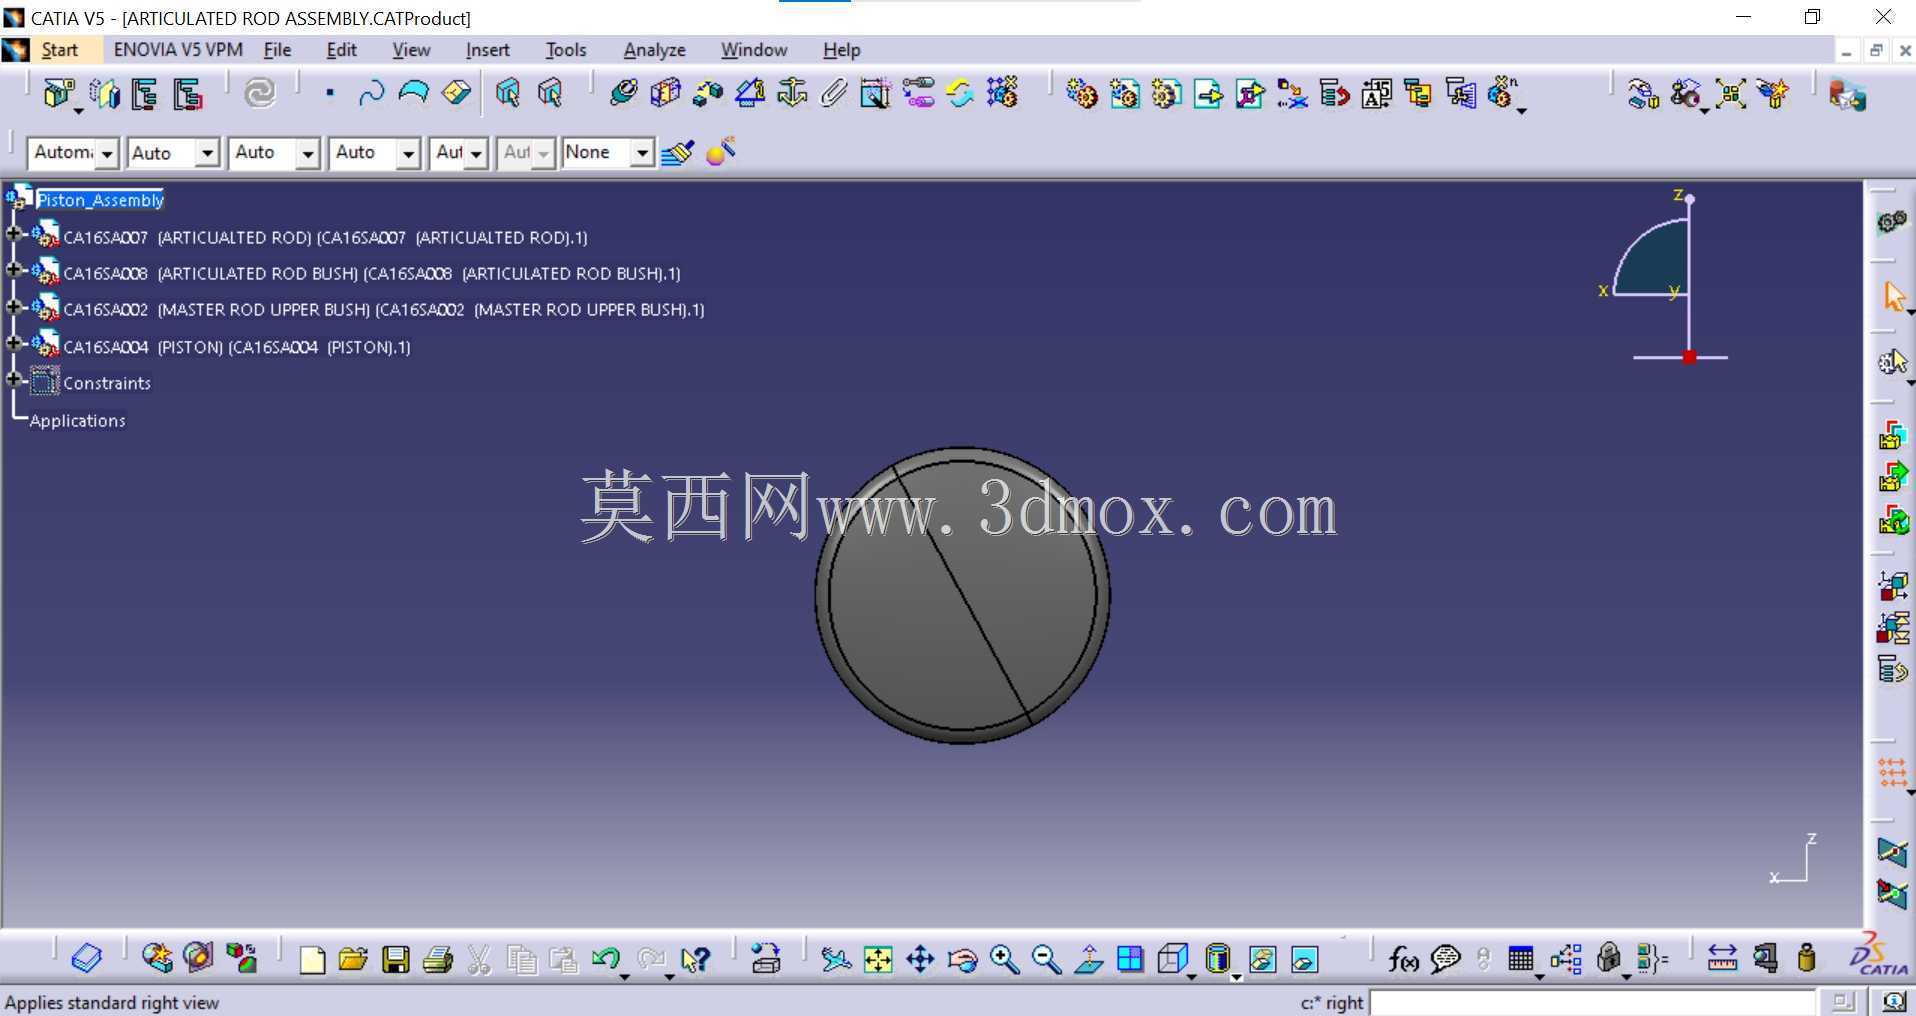The width and height of the screenshot is (1916, 1016).
Task: Click the Select arrow tool in right toolbar
Action: point(1893,297)
